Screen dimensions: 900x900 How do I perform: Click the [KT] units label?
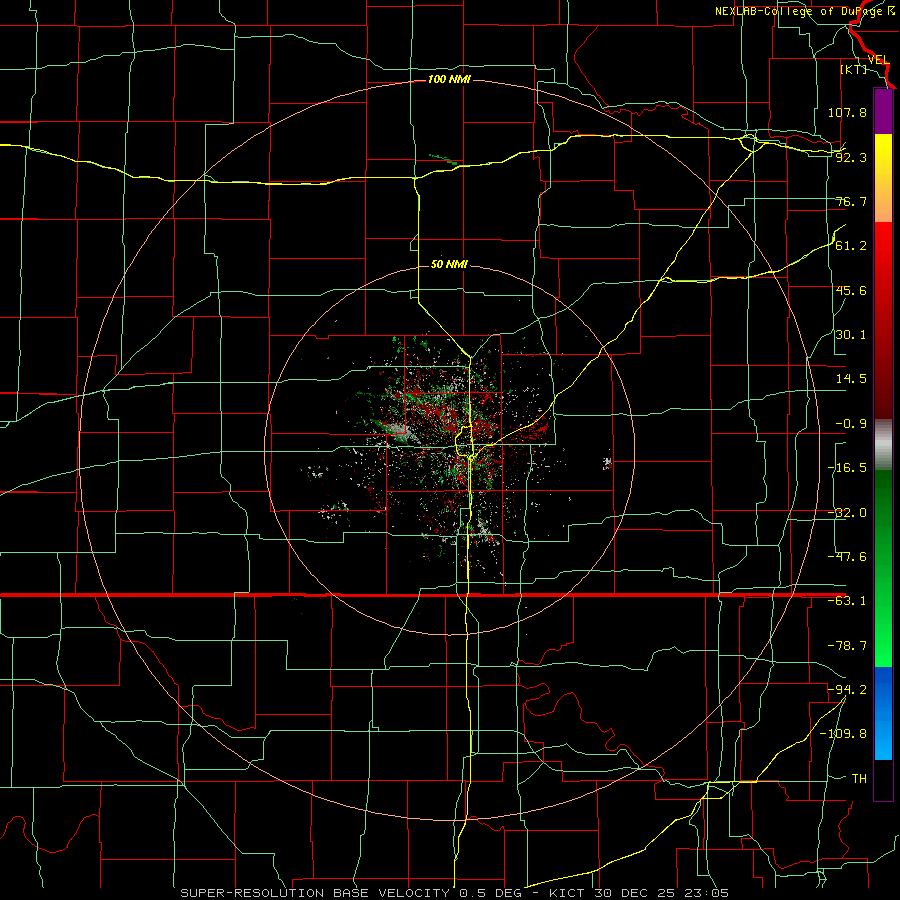[854, 69]
